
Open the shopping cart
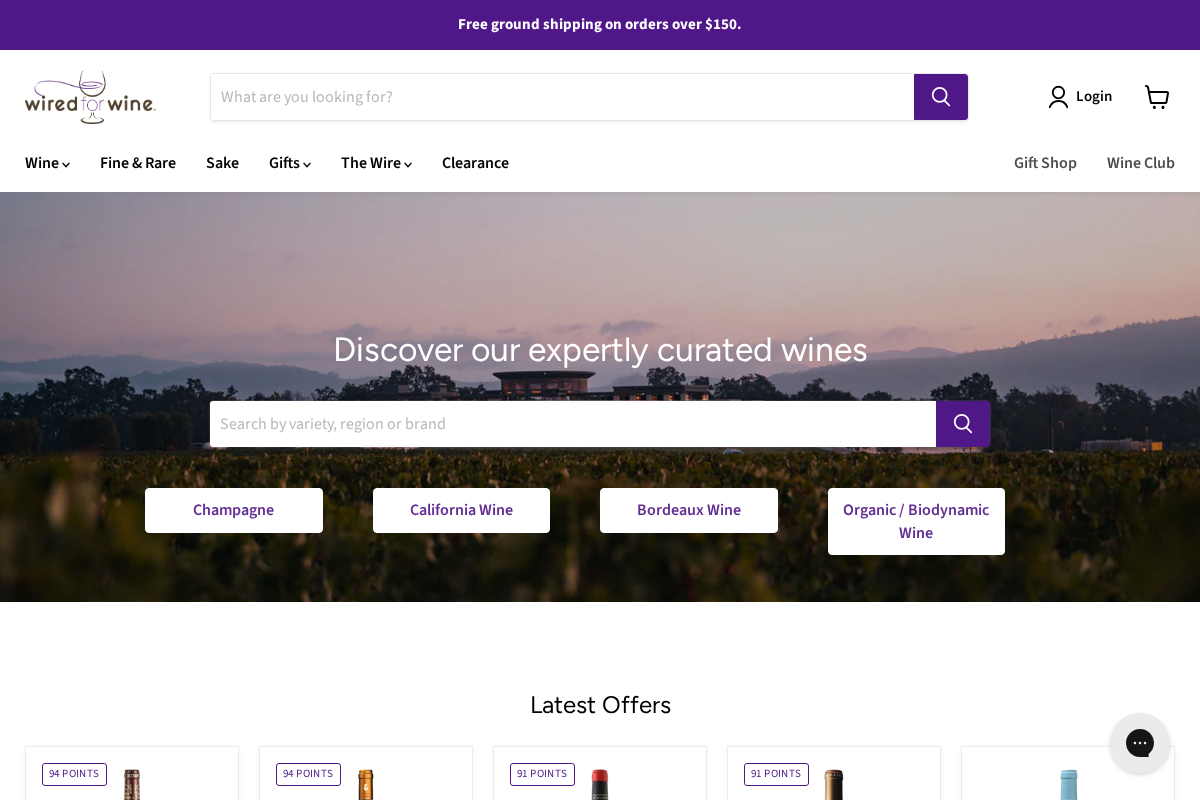(x=1156, y=97)
